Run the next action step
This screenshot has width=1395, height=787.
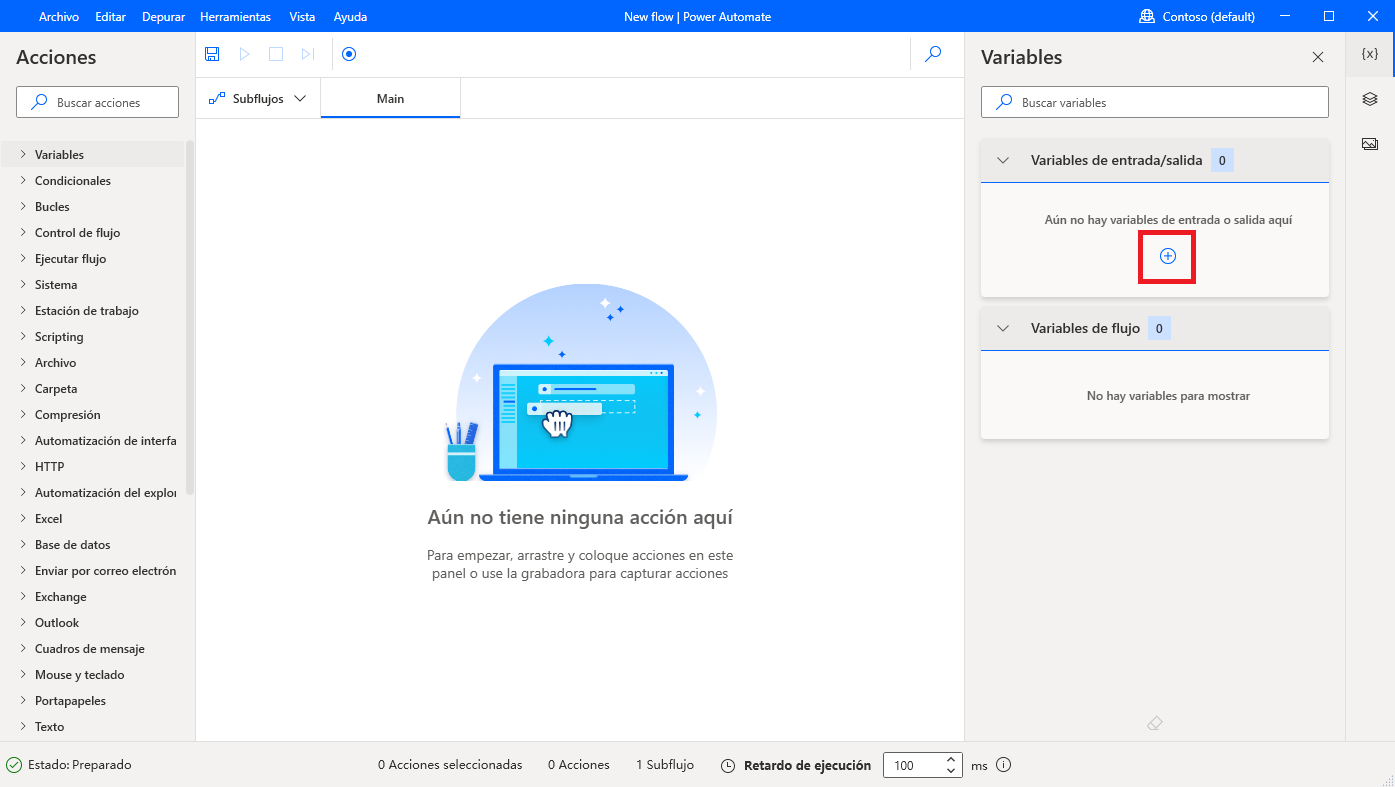point(308,54)
